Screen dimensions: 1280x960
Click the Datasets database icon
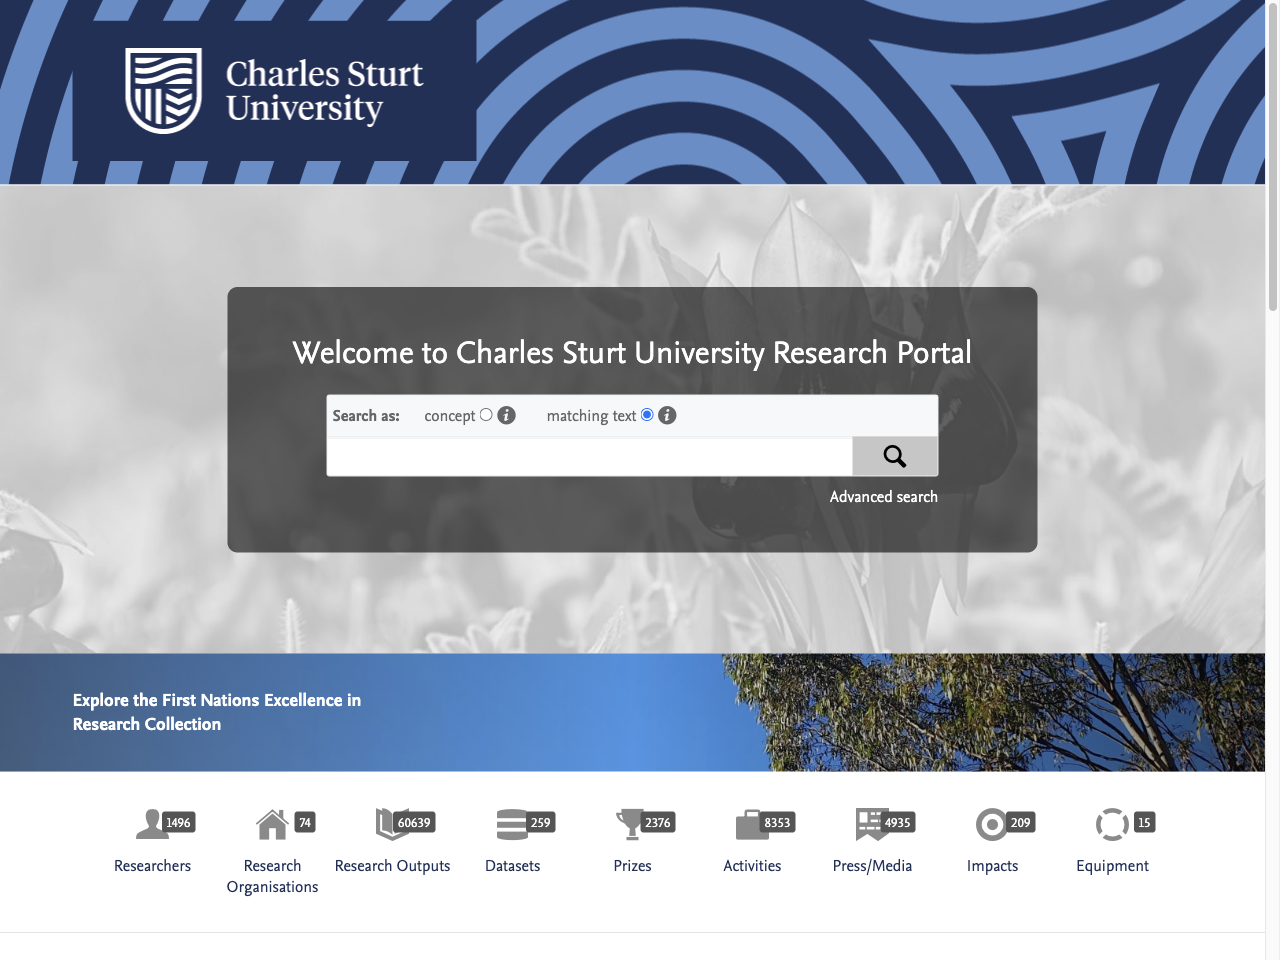point(512,824)
